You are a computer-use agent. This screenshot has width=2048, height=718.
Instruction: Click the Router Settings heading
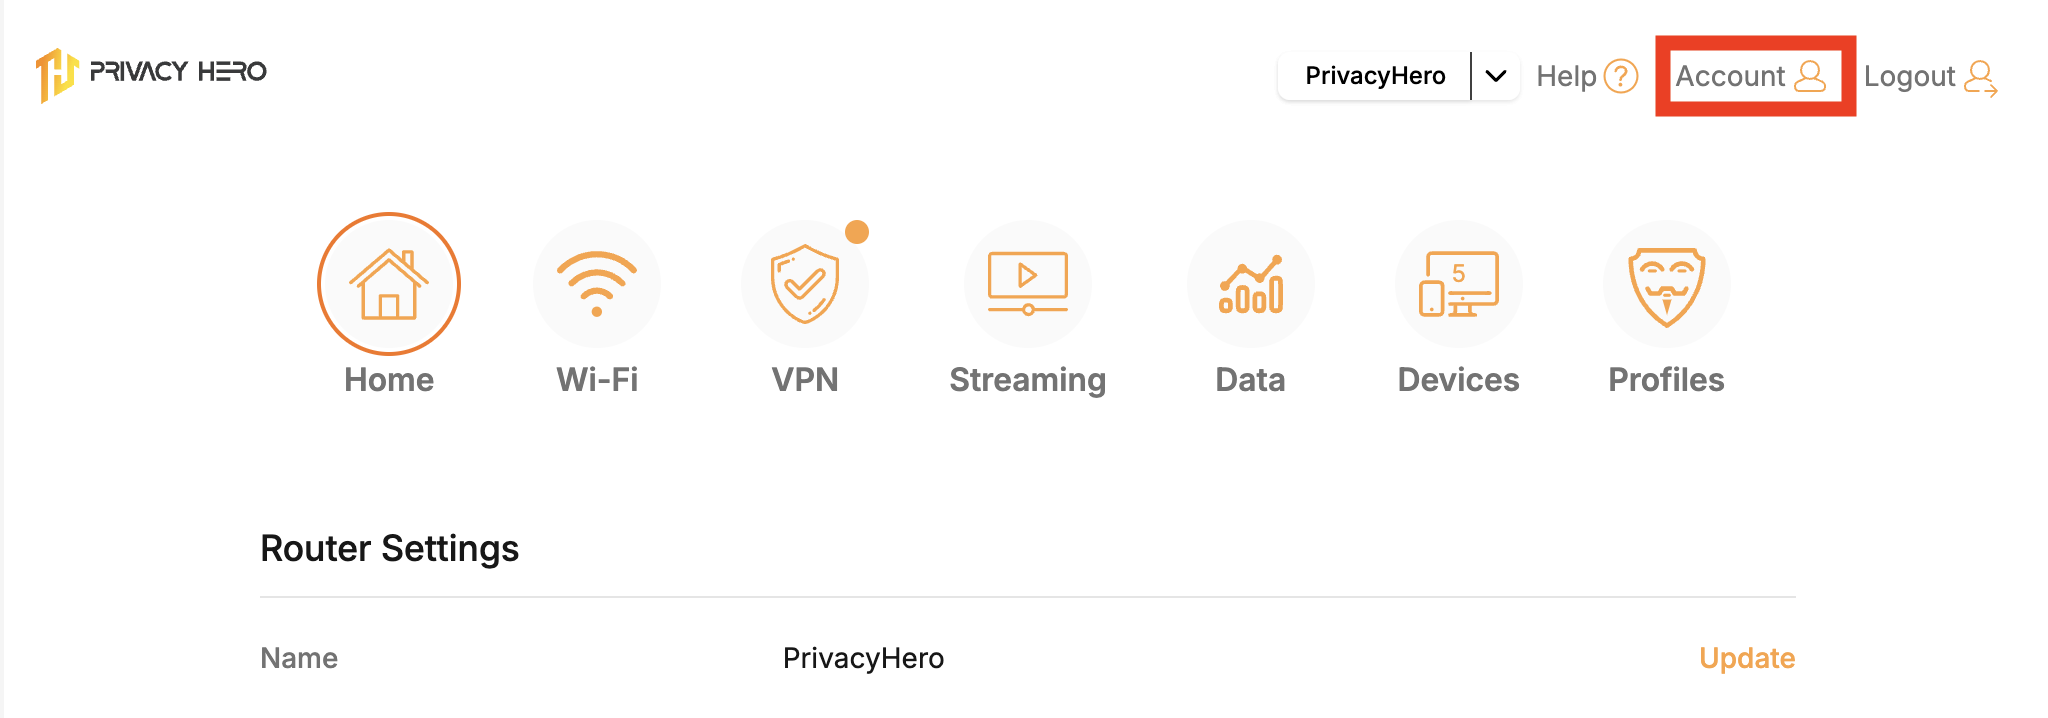pyautogui.click(x=389, y=548)
